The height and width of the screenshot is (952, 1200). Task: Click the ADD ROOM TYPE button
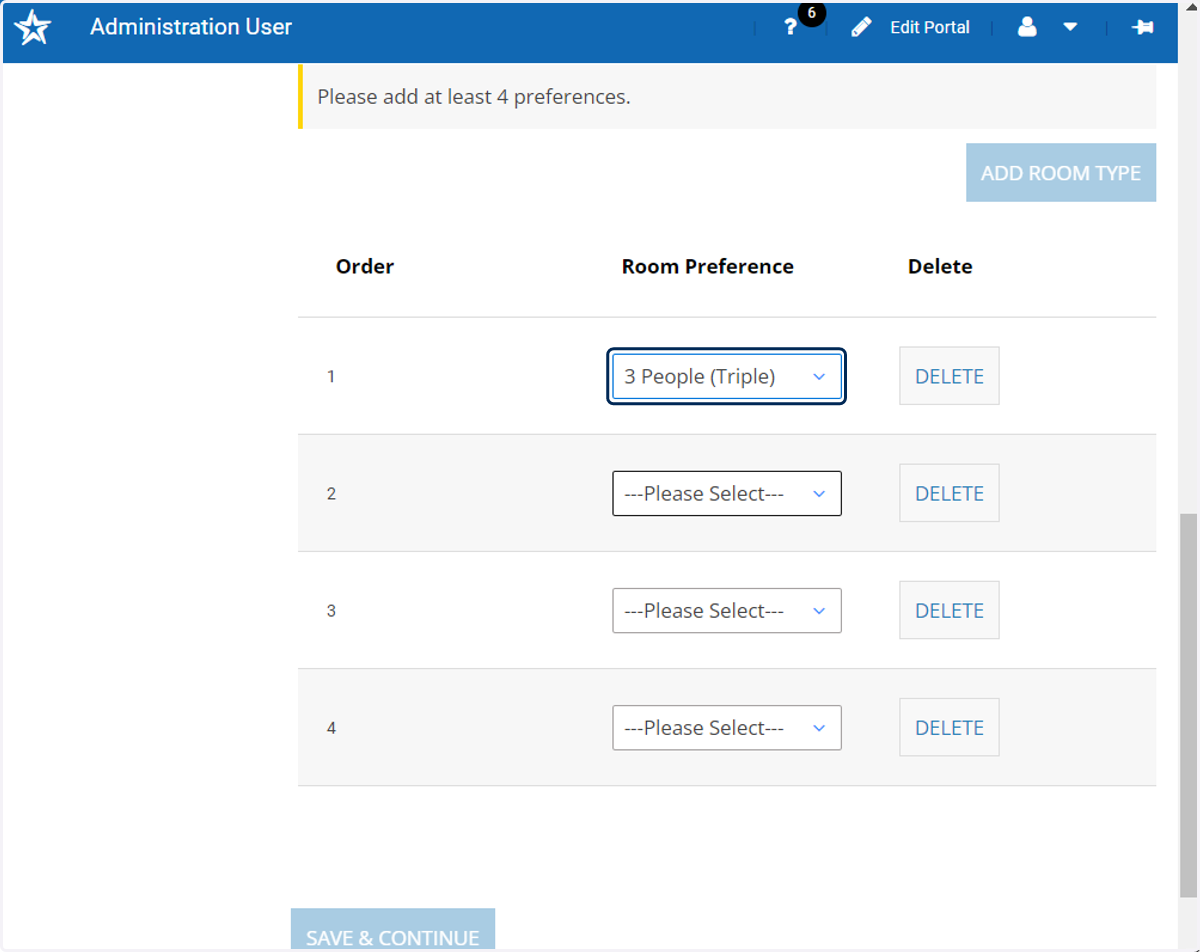1061,173
